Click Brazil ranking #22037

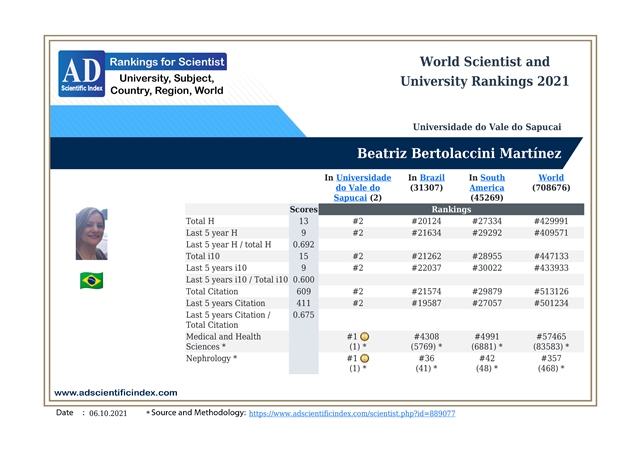click(x=427, y=268)
